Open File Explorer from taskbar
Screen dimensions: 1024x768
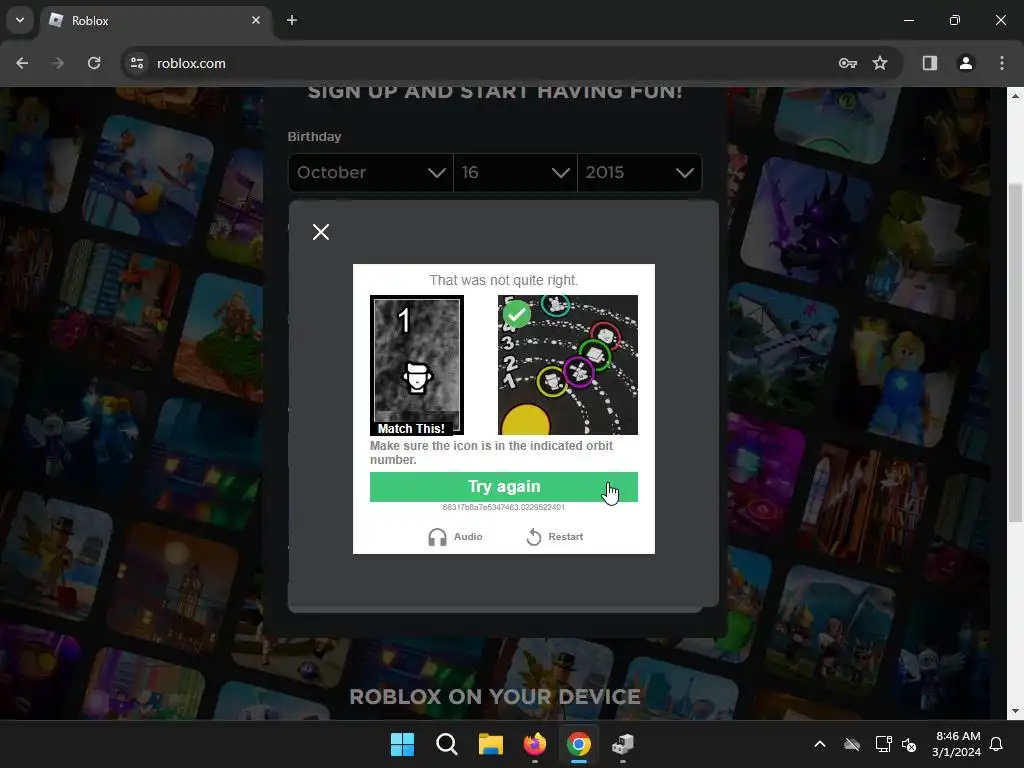(x=490, y=744)
